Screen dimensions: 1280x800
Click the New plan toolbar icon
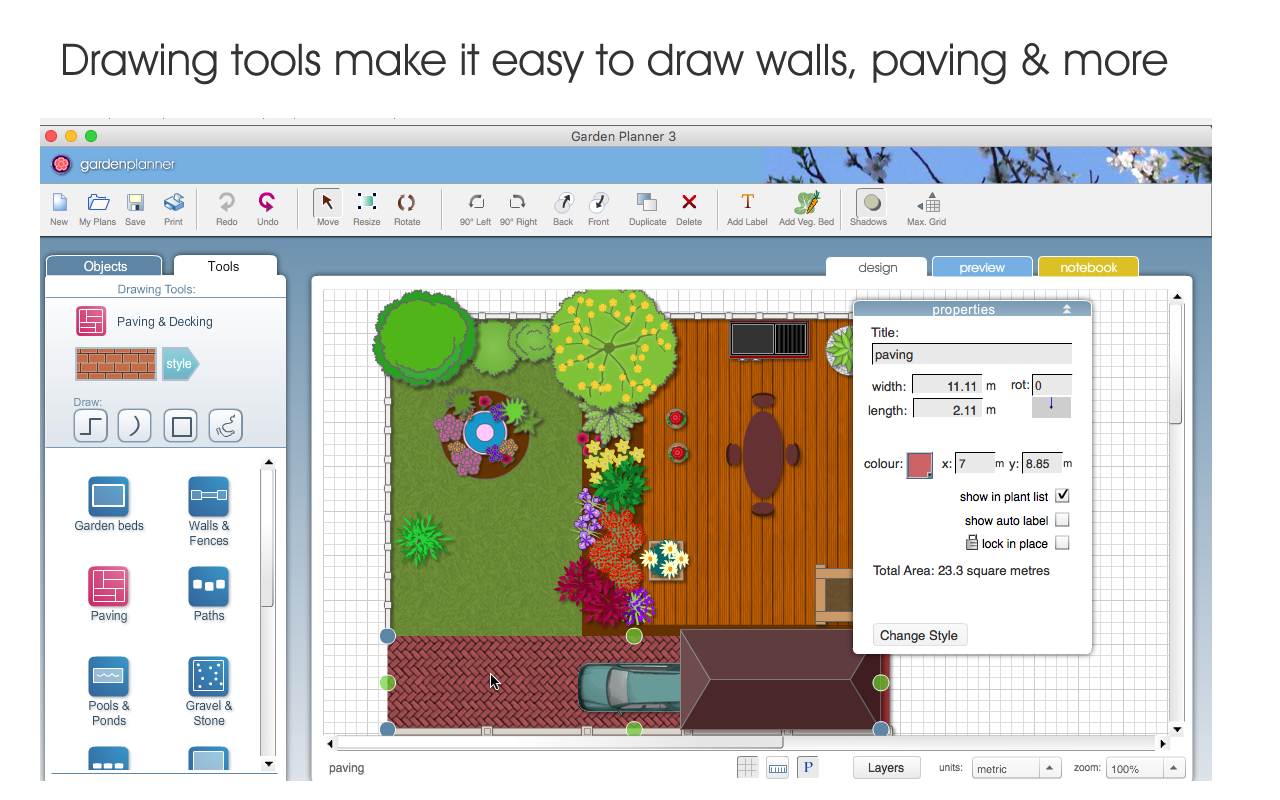coord(59,203)
